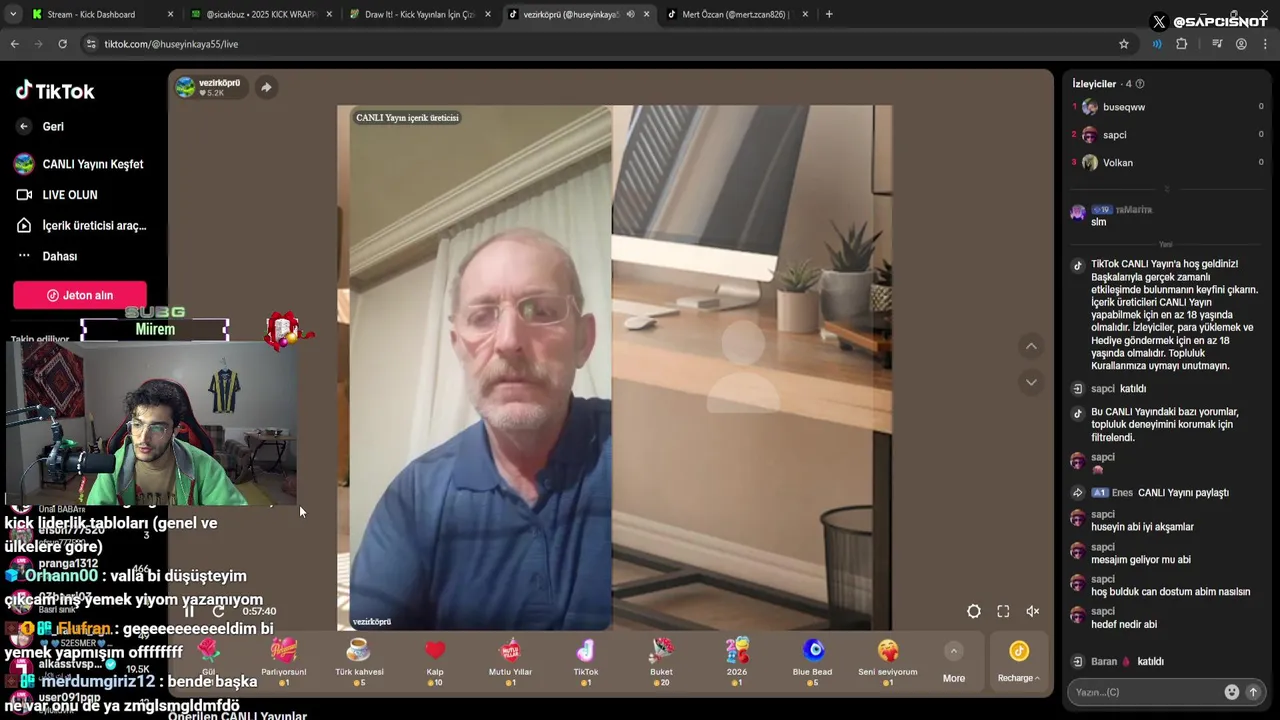Bookmark this page with the star
This screenshot has width=1280, height=720.
pos(1123,44)
